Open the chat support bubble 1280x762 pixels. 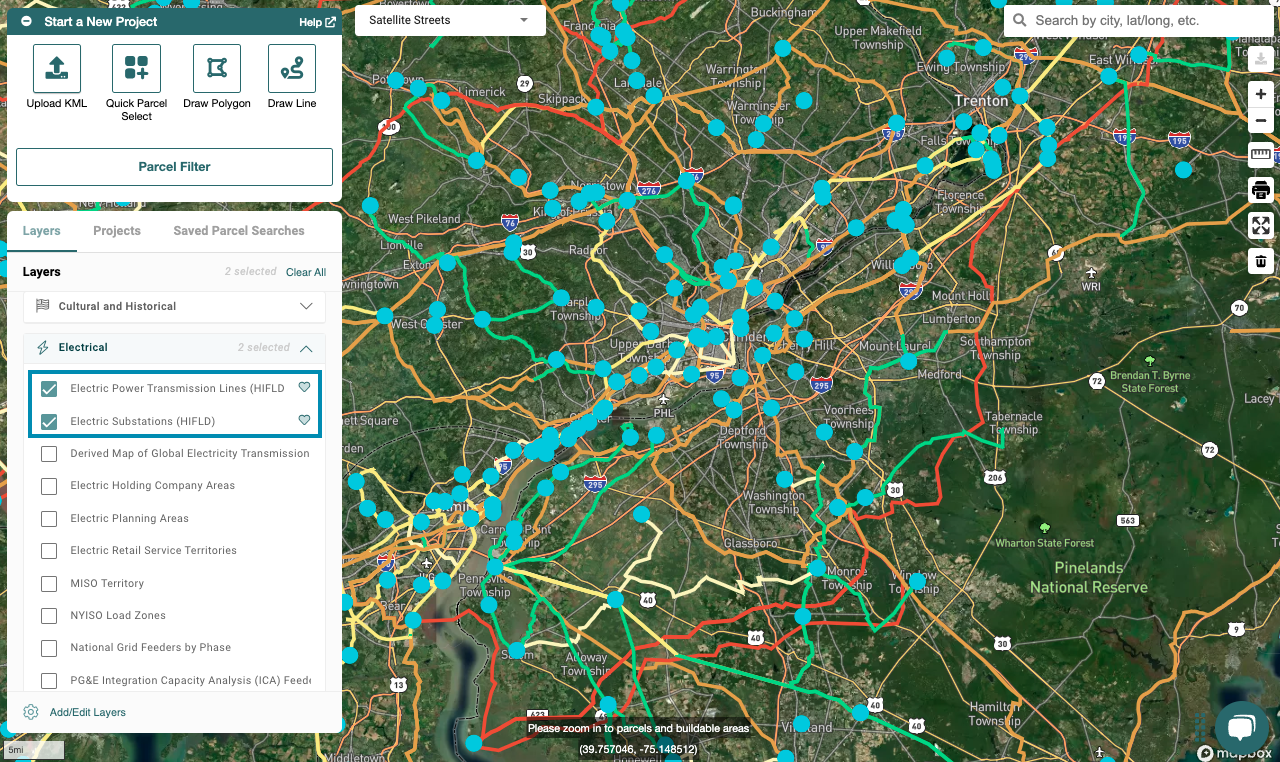coord(1241,728)
